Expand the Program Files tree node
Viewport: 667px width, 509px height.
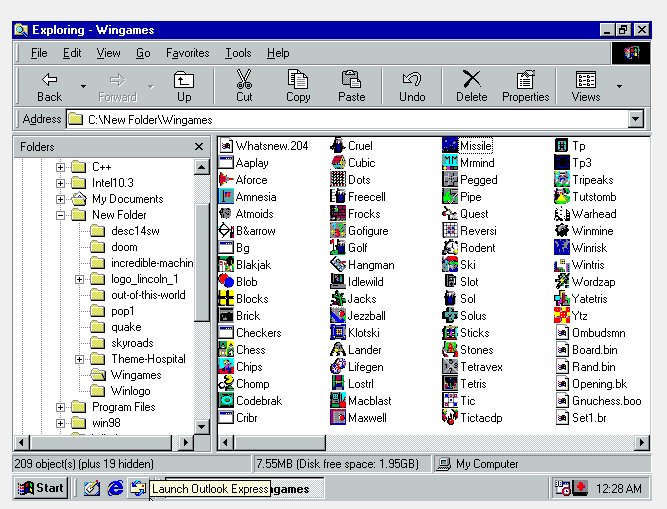(x=60, y=407)
